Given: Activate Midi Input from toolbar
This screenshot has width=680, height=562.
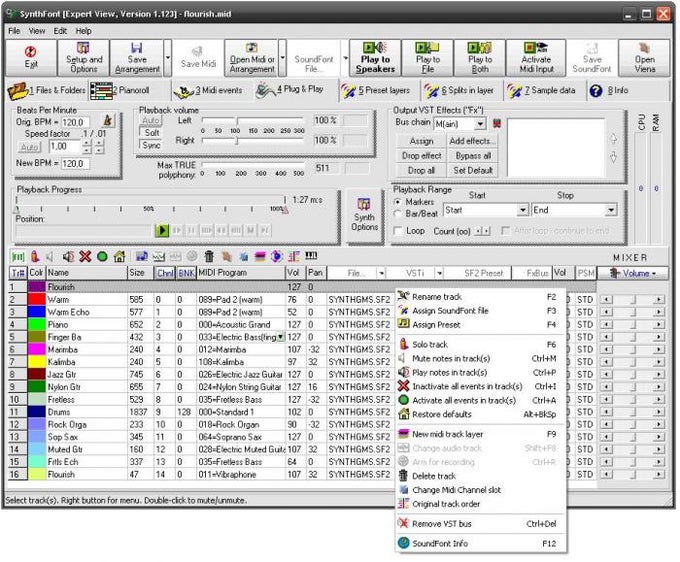Looking at the screenshot, I should (x=536, y=58).
